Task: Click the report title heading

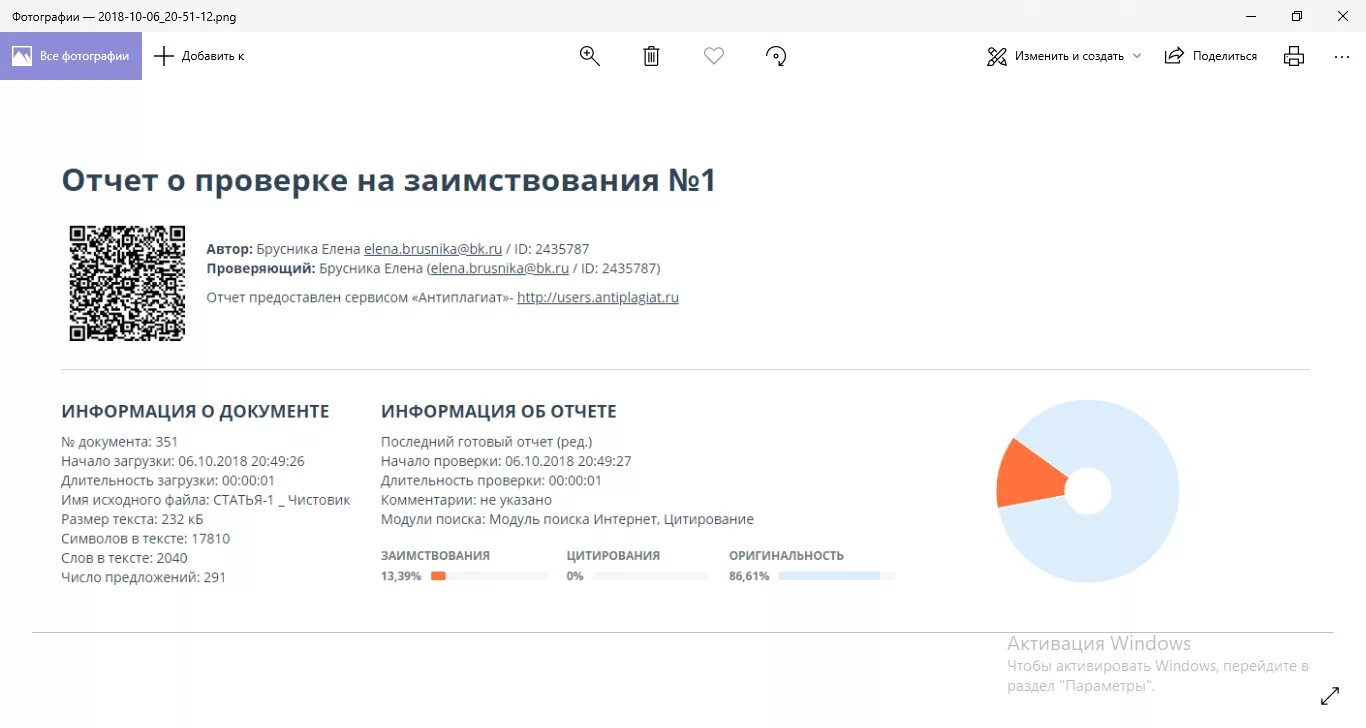Action: (389, 180)
